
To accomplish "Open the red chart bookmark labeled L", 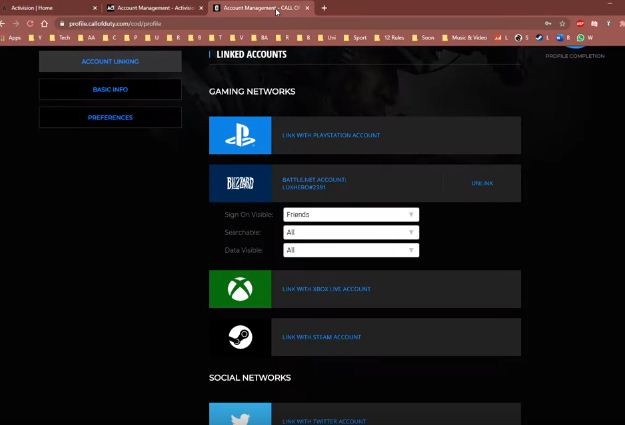I will tap(501, 38).
